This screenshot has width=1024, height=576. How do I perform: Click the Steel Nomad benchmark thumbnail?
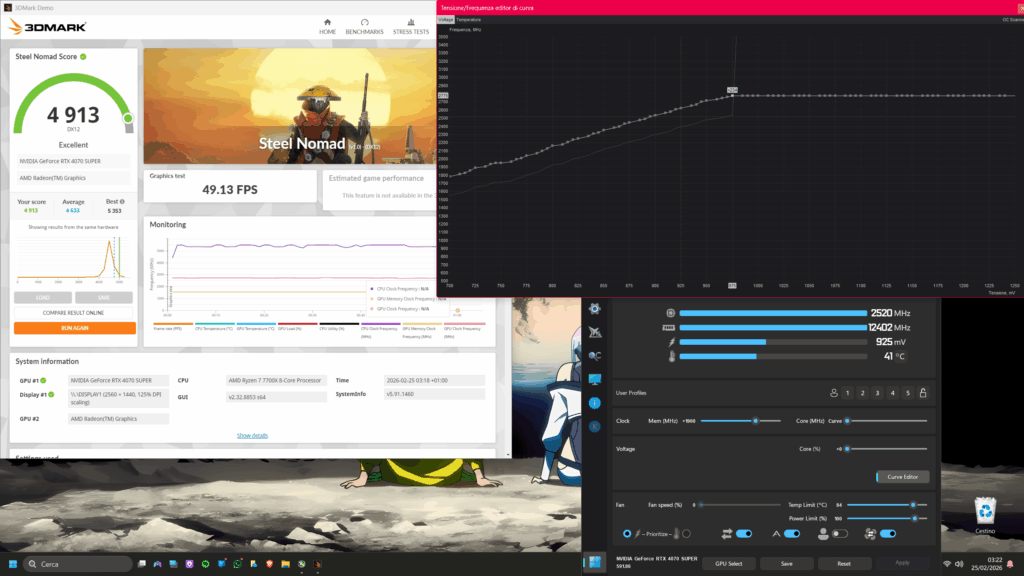pyautogui.click(x=290, y=106)
